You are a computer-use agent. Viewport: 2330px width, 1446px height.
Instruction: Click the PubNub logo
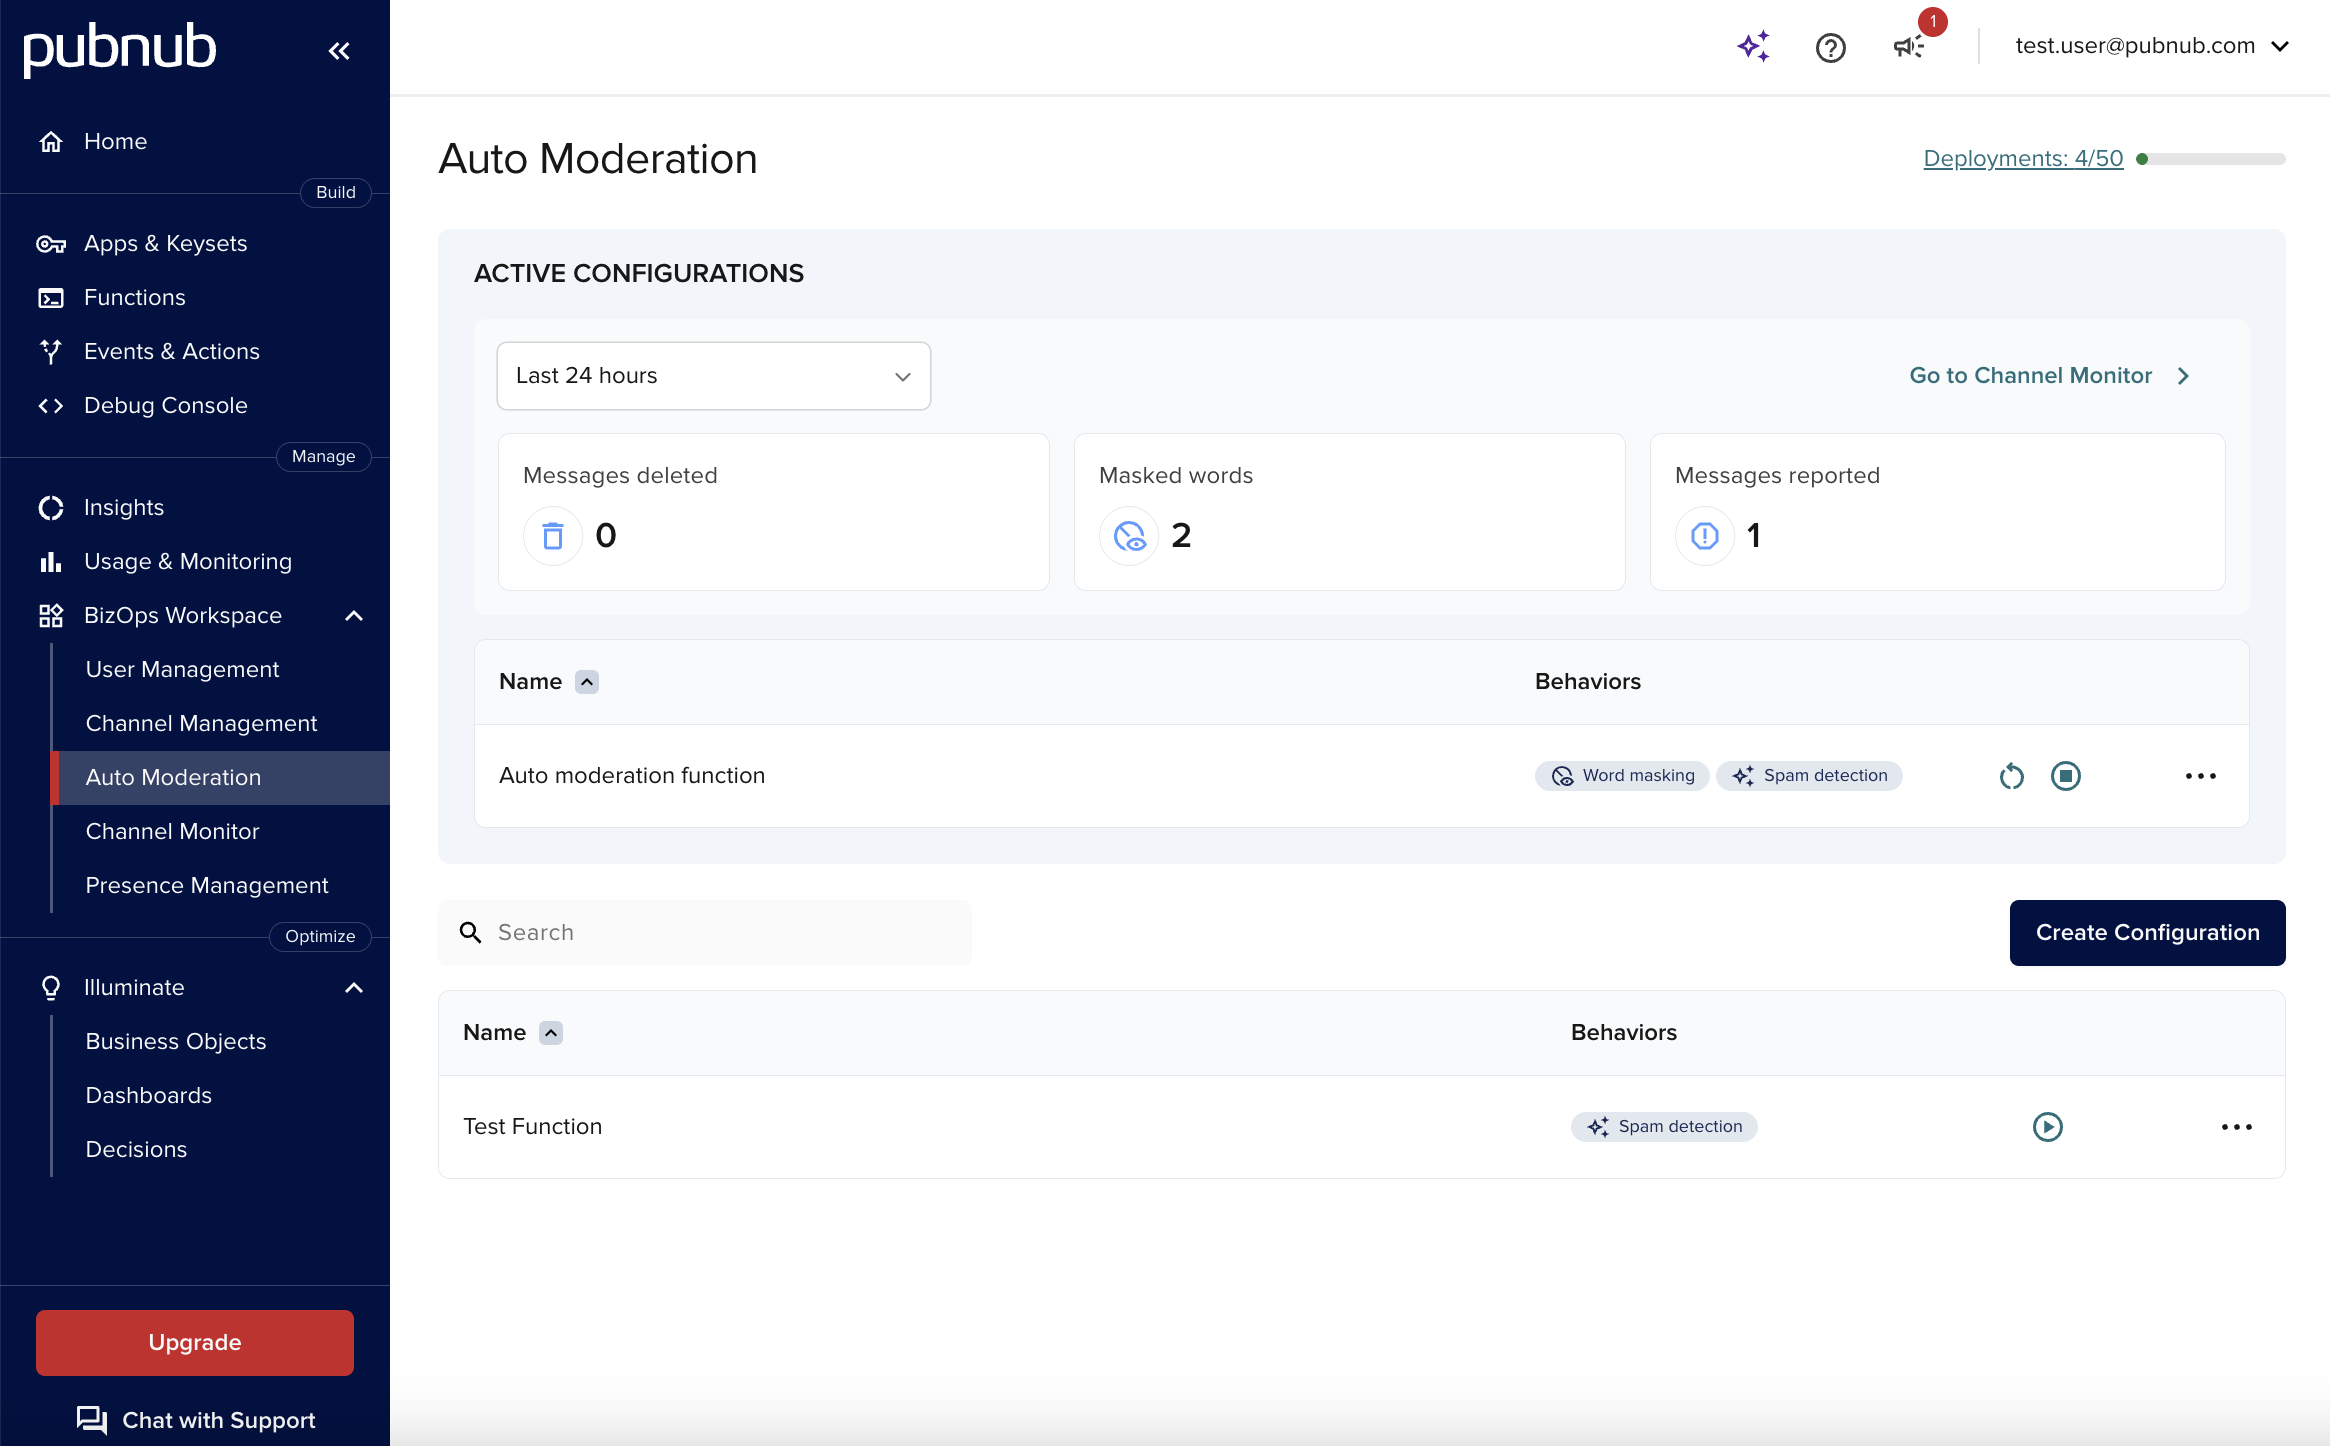[x=119, y=48]
